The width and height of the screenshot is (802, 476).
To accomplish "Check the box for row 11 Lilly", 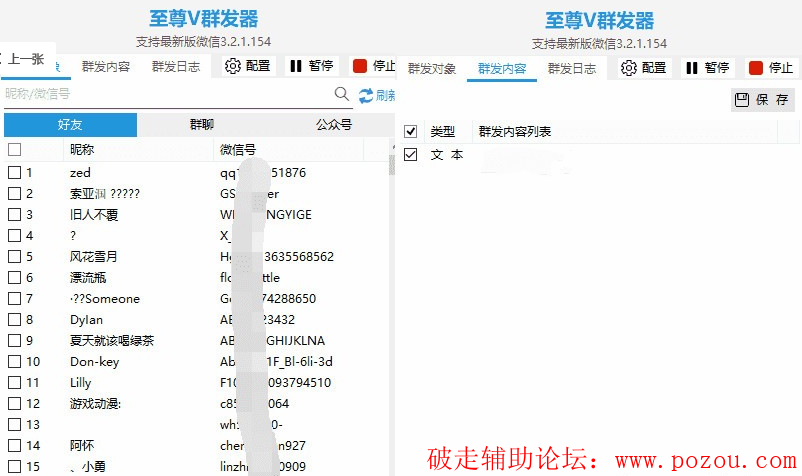I will point(14,382).
